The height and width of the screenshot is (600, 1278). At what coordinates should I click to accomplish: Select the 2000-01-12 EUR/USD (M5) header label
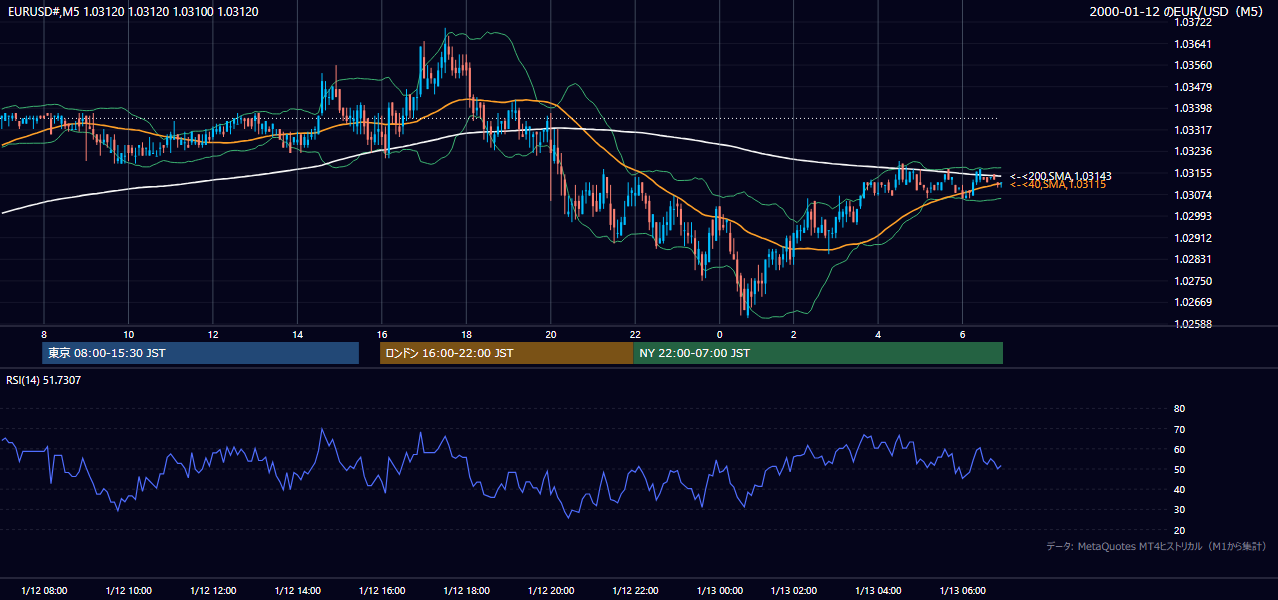pyautogui.click(x=1176, y=12)
